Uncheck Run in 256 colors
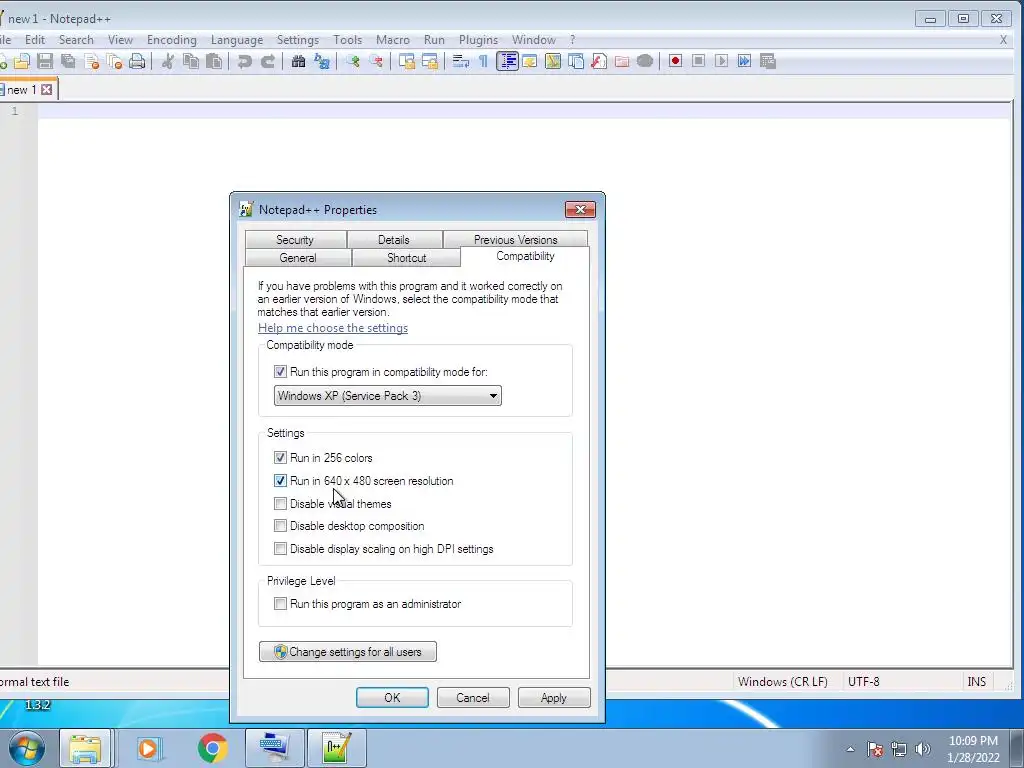 click(x=280, y=458)
